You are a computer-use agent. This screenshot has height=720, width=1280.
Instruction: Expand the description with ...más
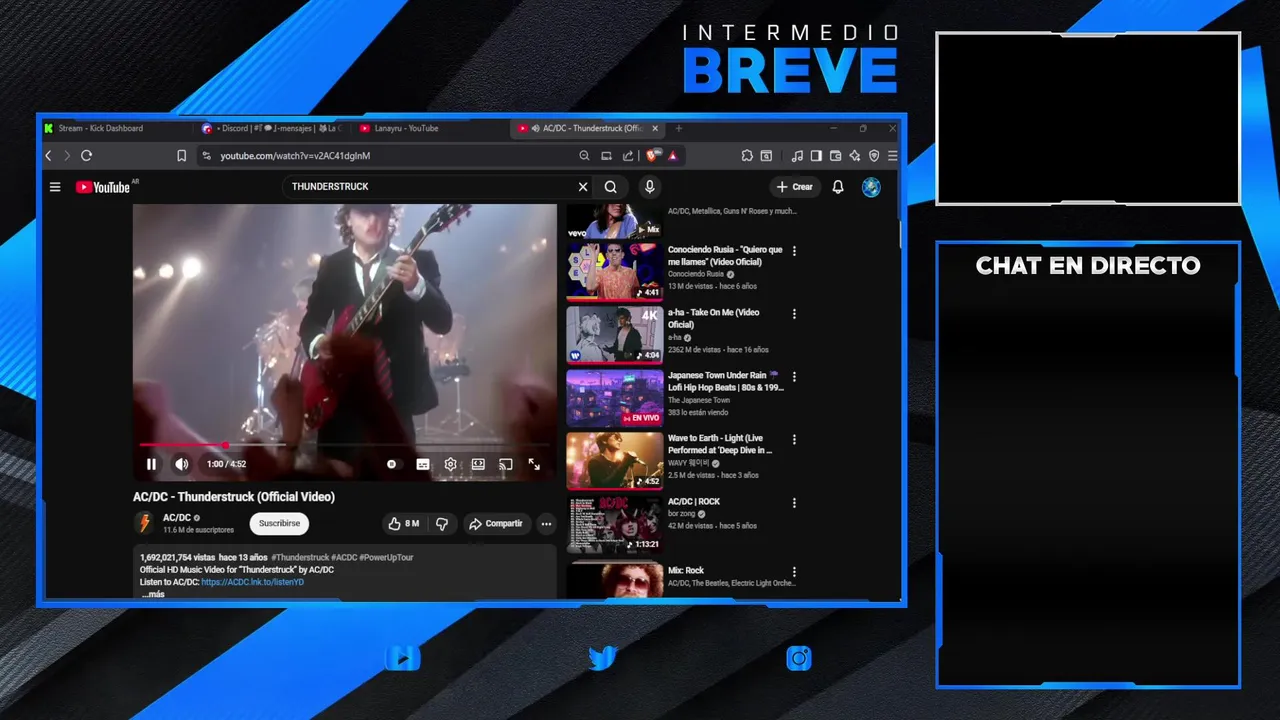[153, 594]
